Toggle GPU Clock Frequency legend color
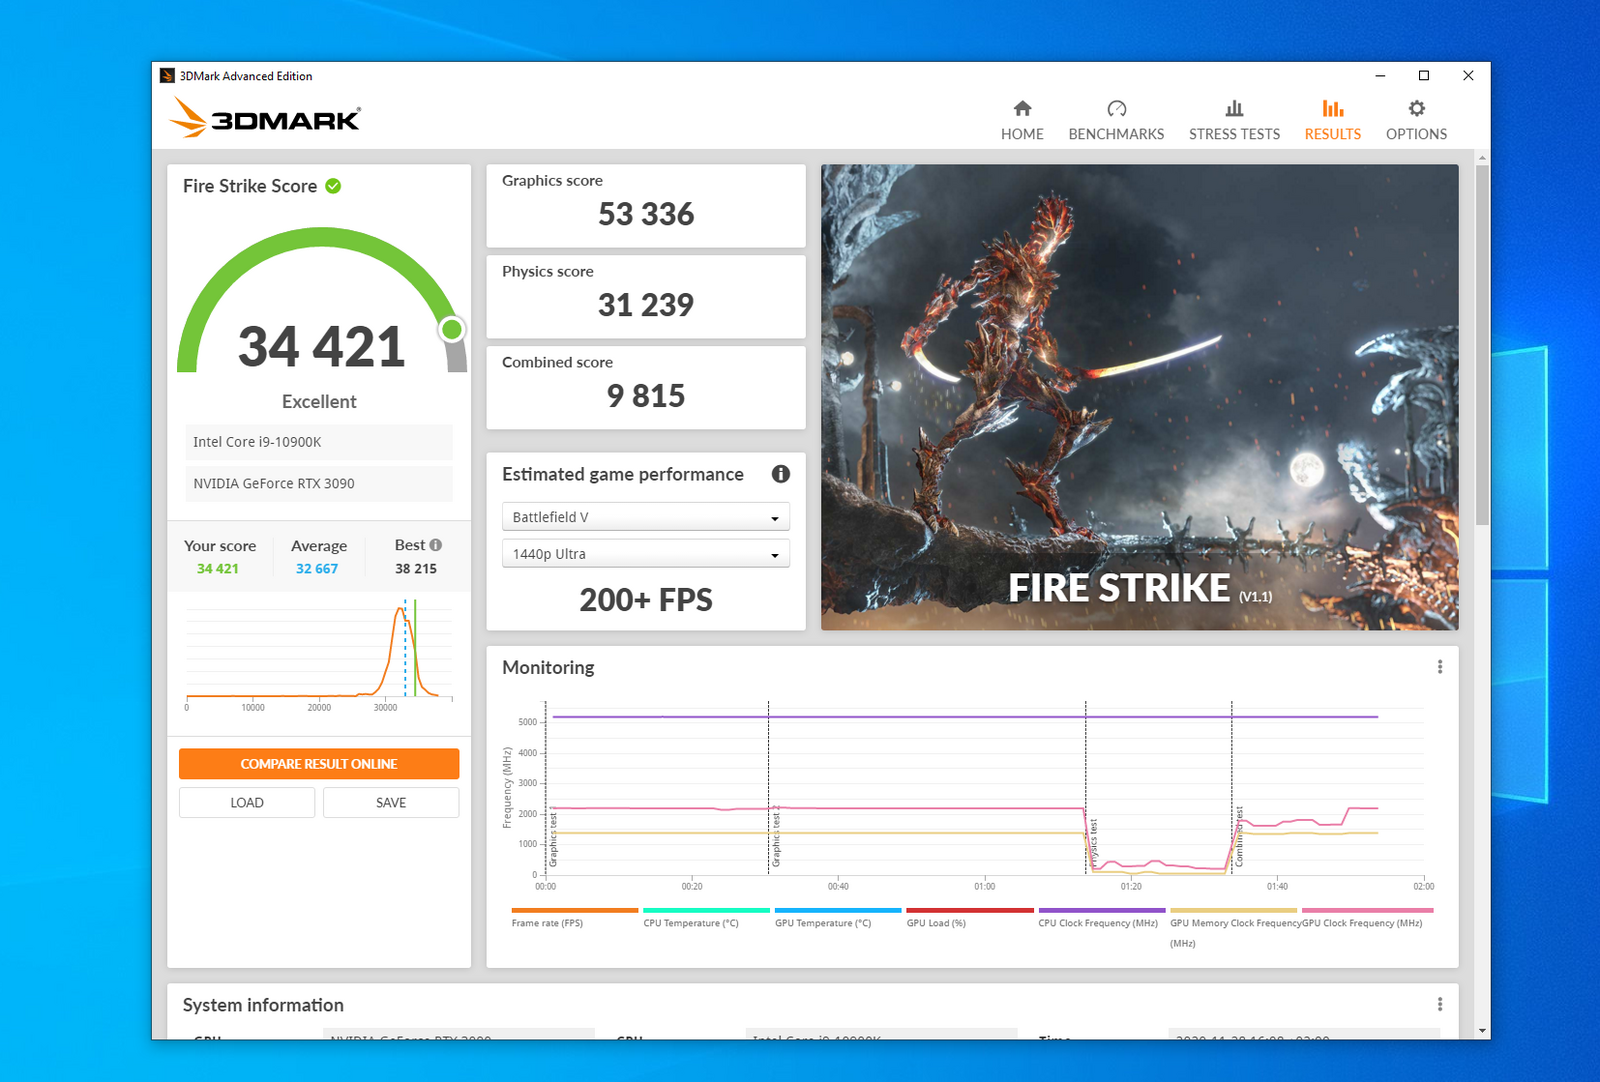 click(x=1367, y=910)
